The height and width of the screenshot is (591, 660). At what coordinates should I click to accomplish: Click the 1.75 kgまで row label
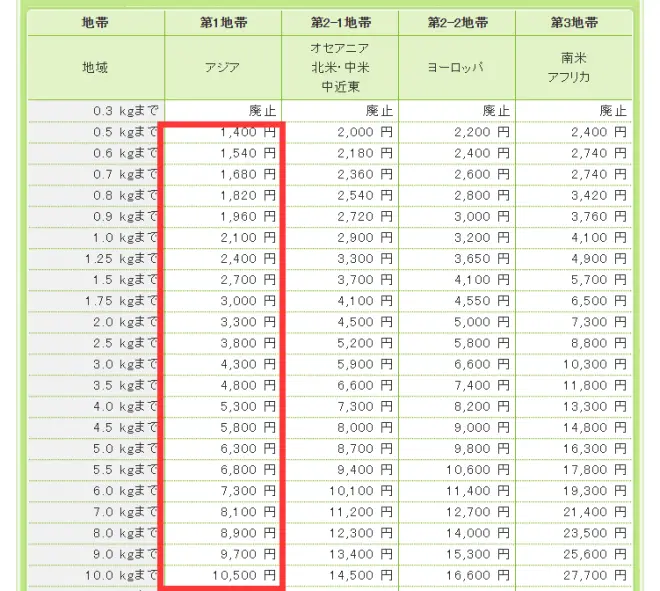pyautogui.click(x=122, y=301)
